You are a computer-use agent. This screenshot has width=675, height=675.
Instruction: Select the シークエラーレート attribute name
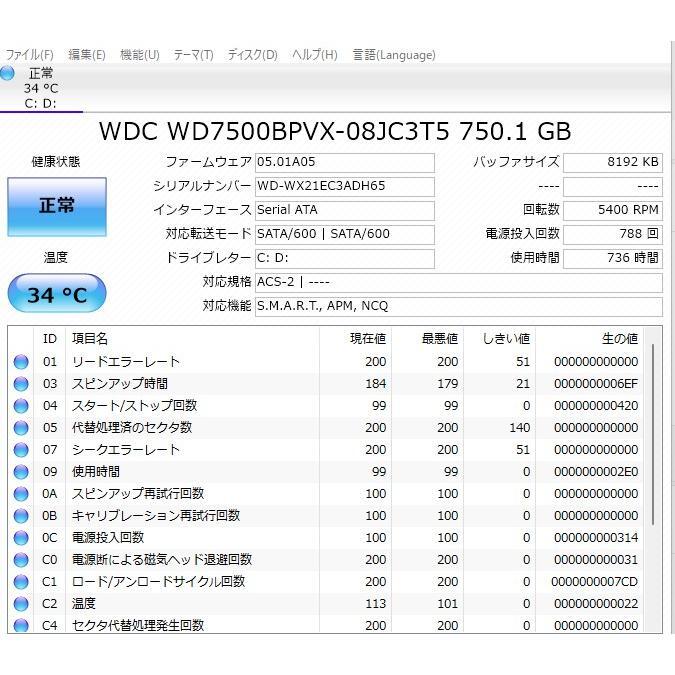(126, 449)
